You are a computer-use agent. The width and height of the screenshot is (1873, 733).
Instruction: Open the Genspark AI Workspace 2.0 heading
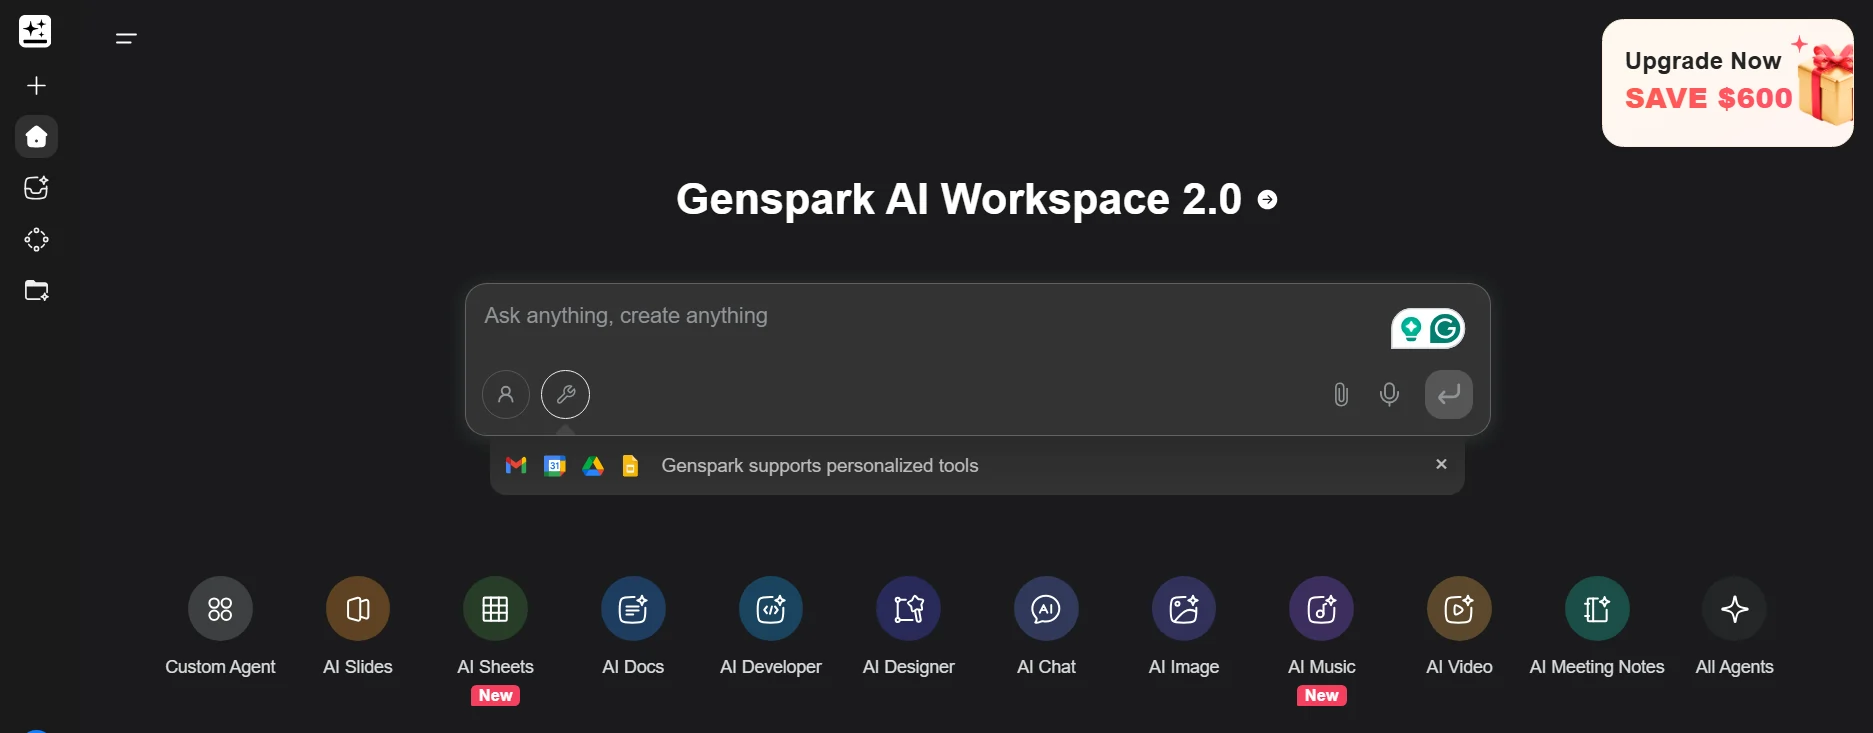pos(958,199)
